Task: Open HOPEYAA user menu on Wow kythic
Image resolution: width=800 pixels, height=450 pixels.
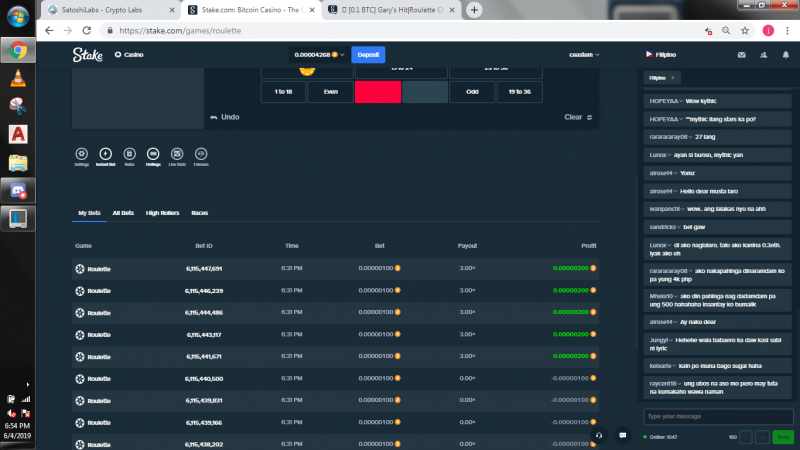Action: pyautogui.click(x=666, y=101)
